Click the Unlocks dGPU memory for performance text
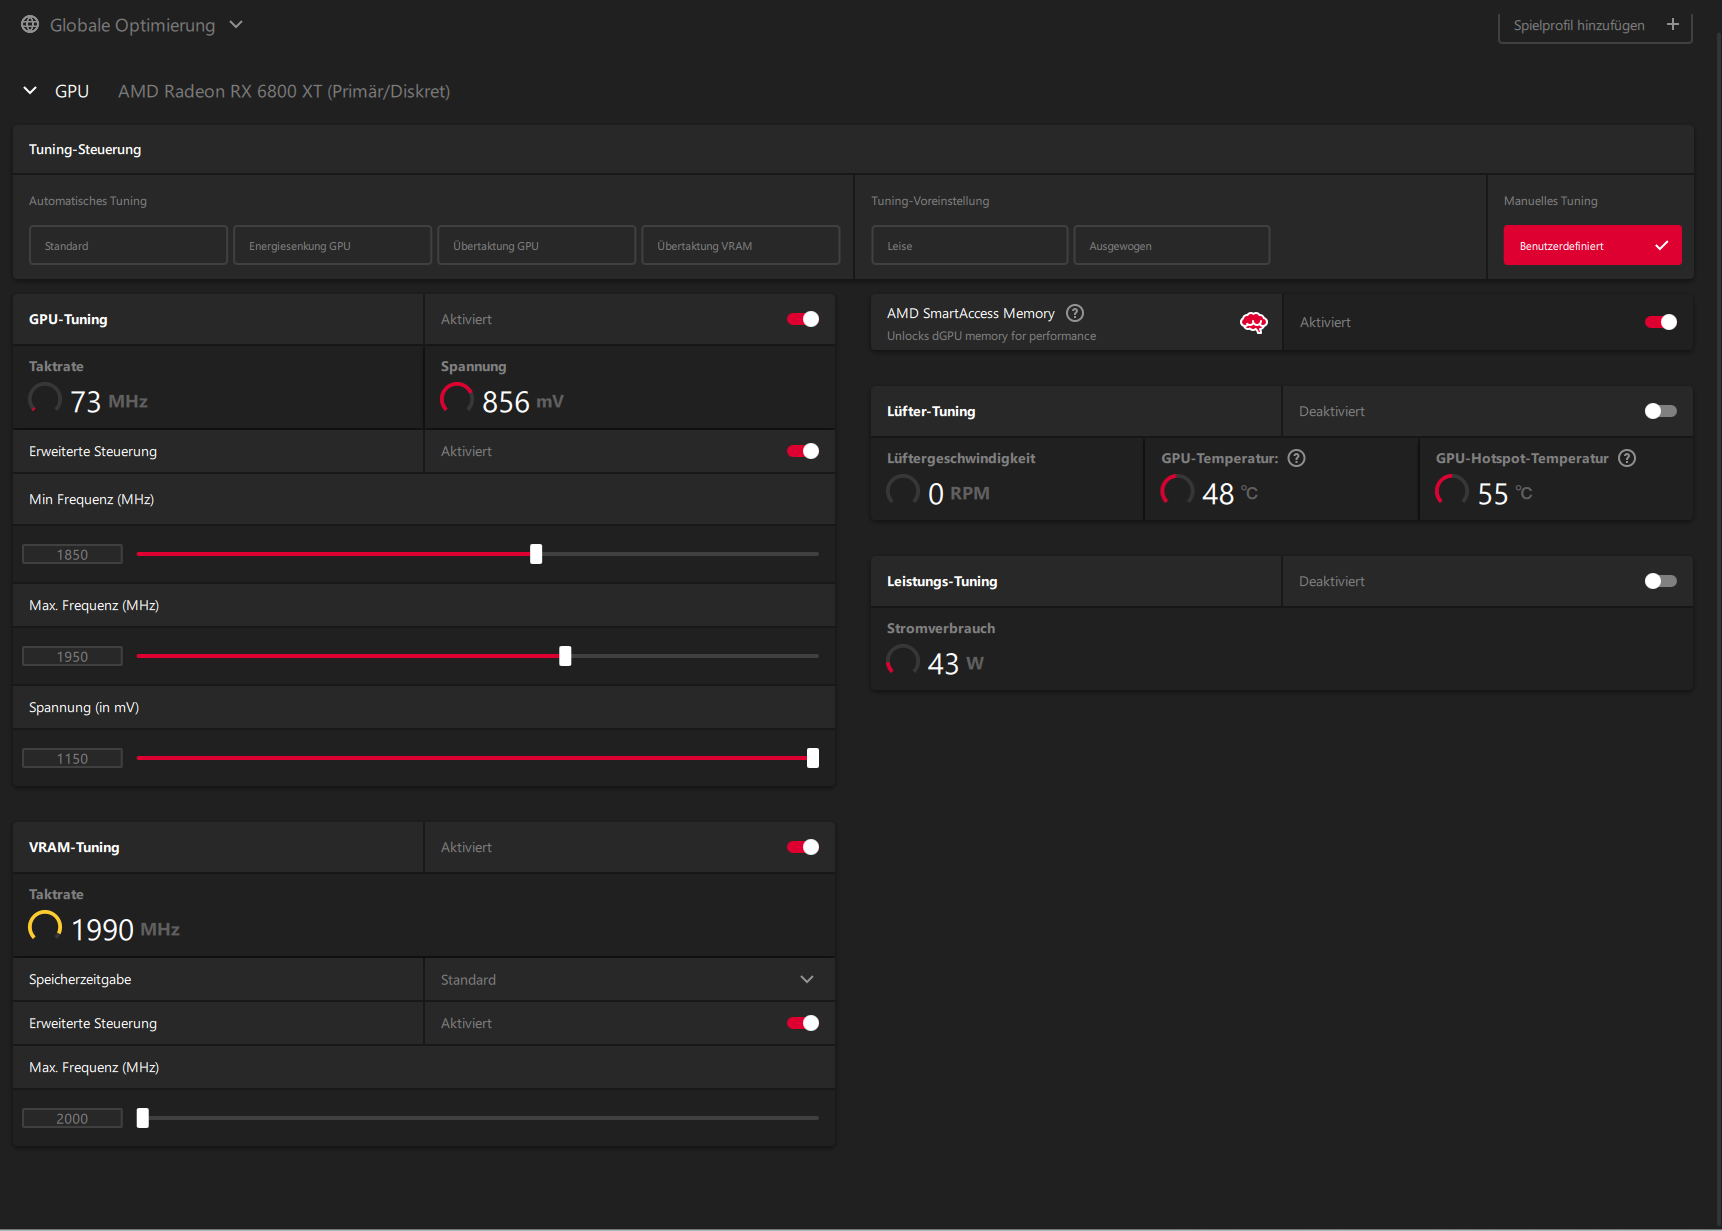The height and width of the screenshot is (1231, 1722). [x=991, y=336]
